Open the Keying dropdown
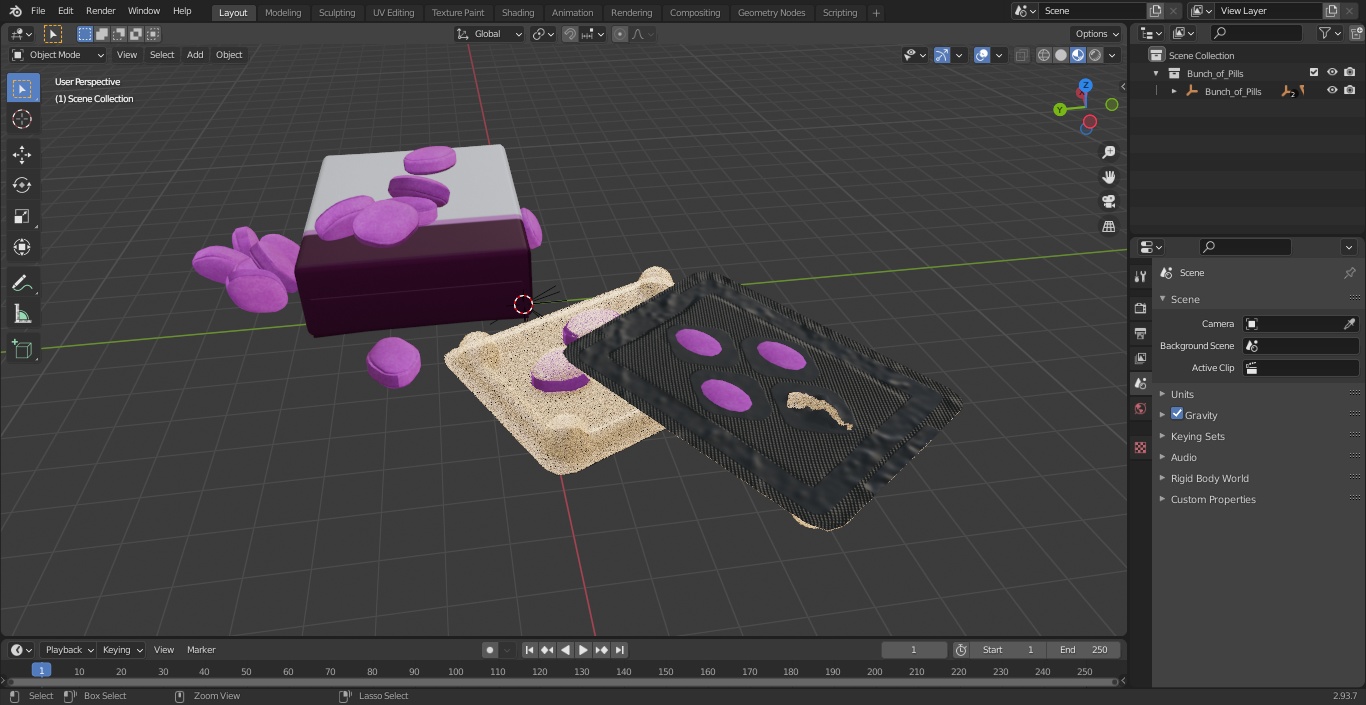The height and width of the screenshot is (705, 1366). click(x=122, y=650)
